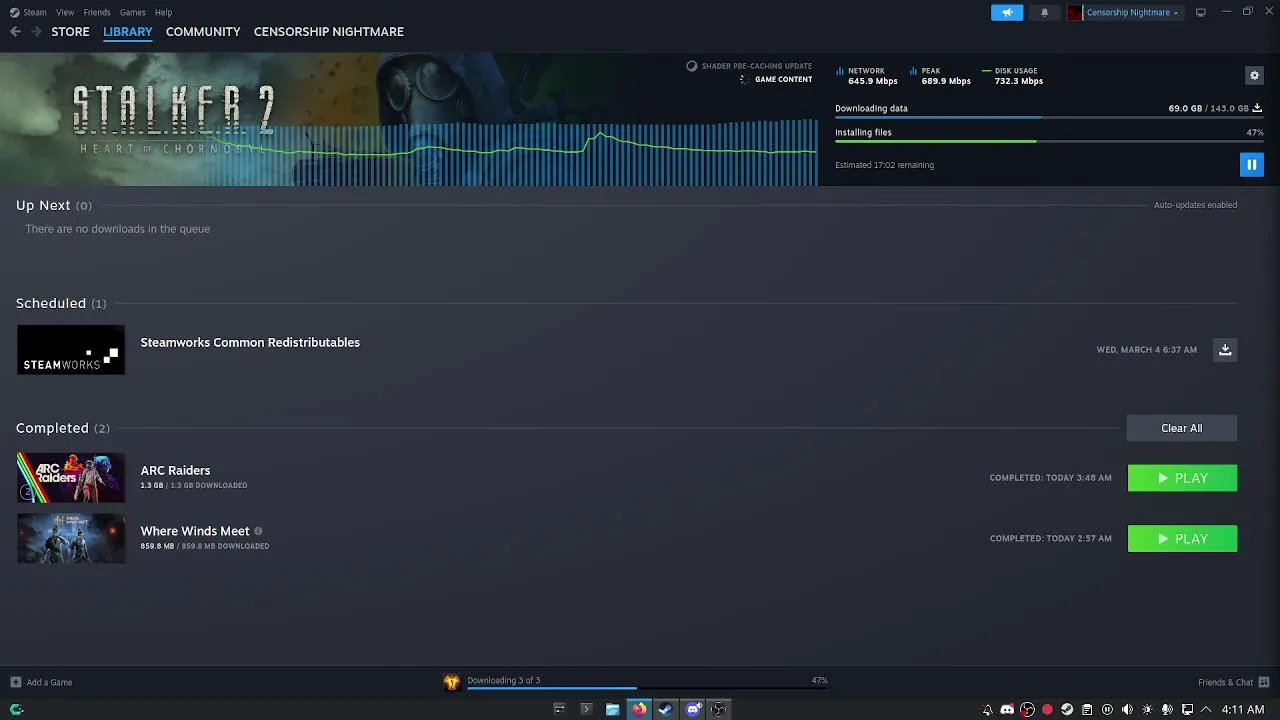Click the Estimated 17:02 remaining text

(x=884, y=165)
